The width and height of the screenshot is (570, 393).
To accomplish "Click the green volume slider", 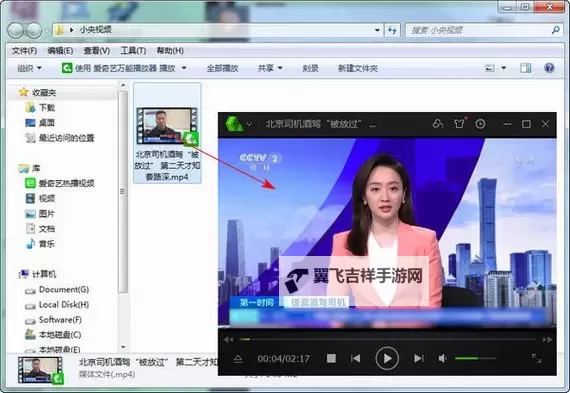I will pyautogui.click(x=475, y=358).
